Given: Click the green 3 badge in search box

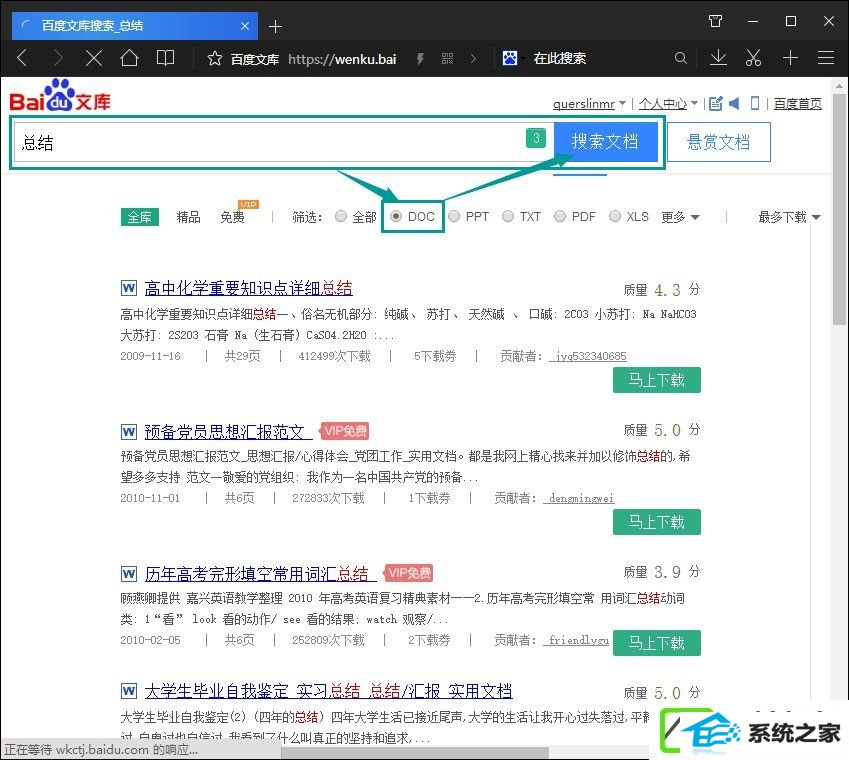Looking at the screenshot, I should click(x=535, y=138).
